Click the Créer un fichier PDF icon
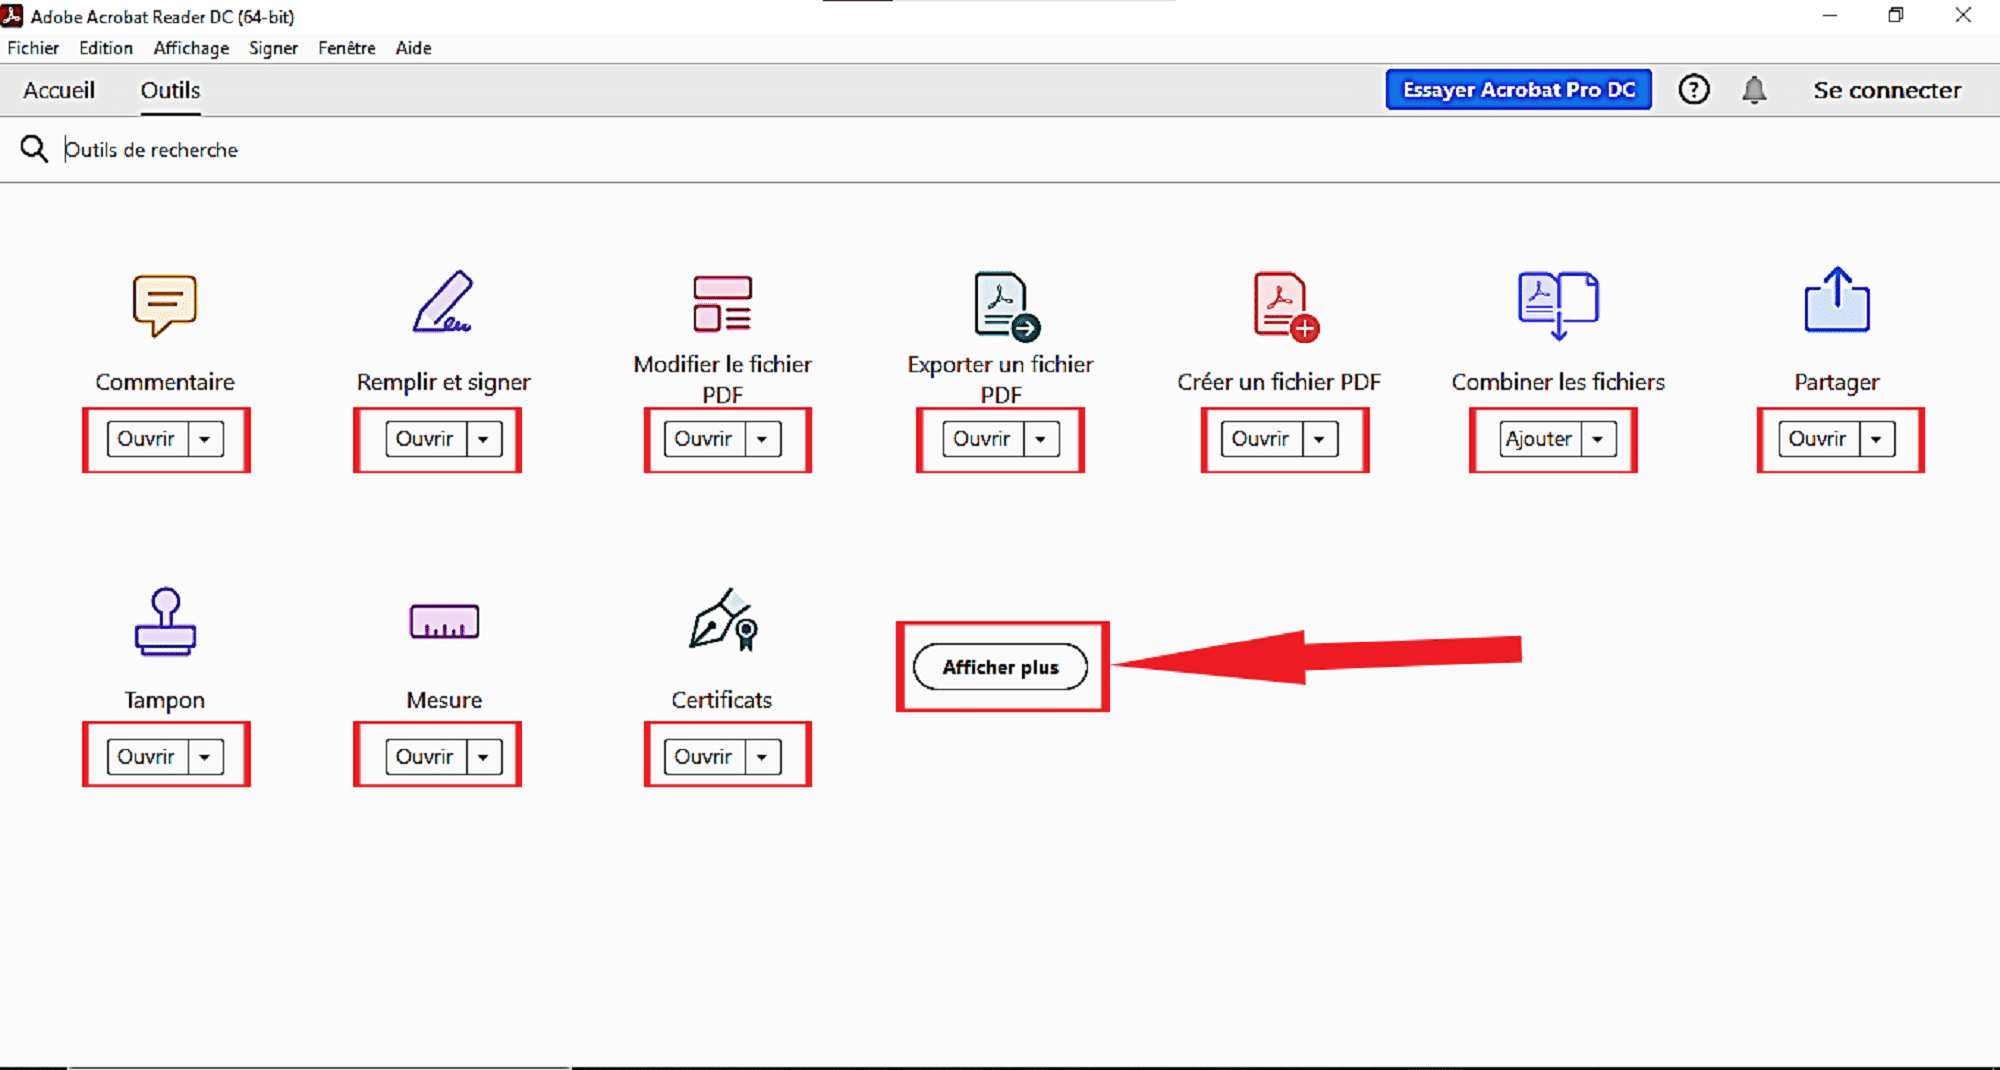The width and height of the screenshot is (2000, 1070). [1286, 306]
